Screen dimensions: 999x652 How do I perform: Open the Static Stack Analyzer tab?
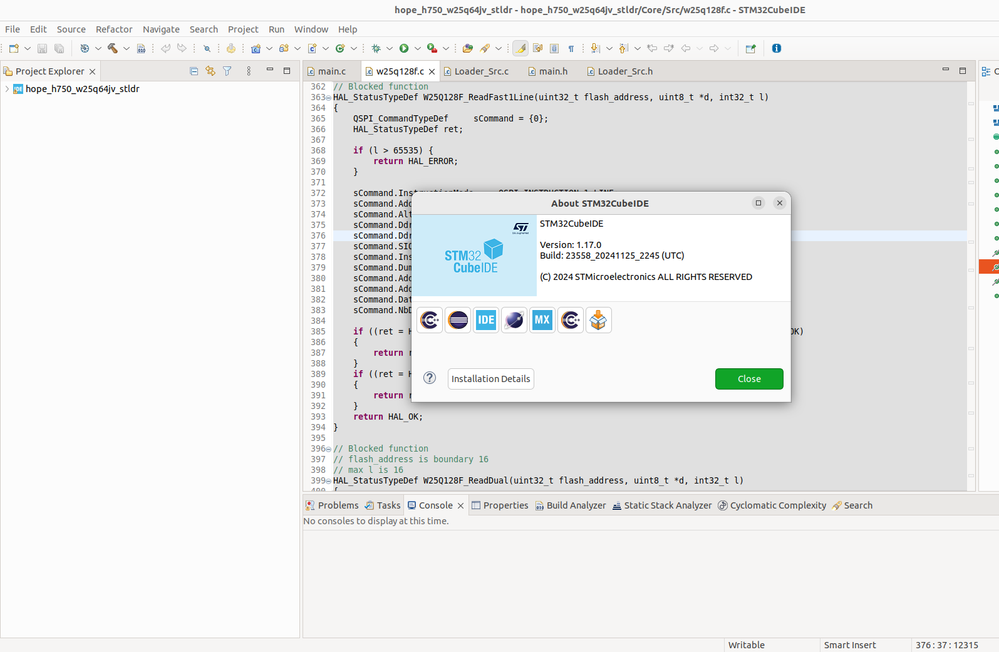pyautogui.click(x=662, y=505)
